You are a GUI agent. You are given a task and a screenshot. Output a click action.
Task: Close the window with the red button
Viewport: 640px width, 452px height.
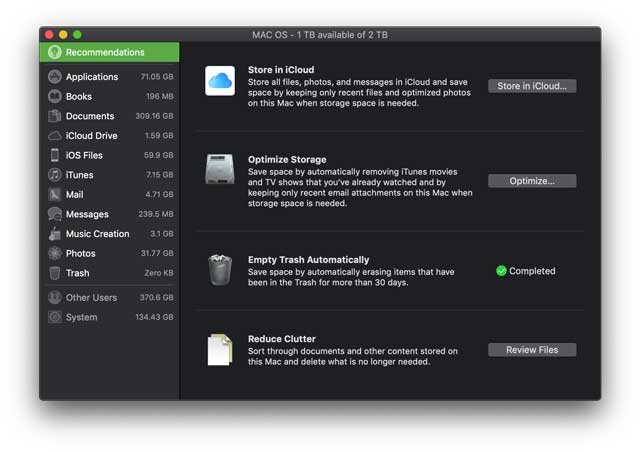click(49, 35)
